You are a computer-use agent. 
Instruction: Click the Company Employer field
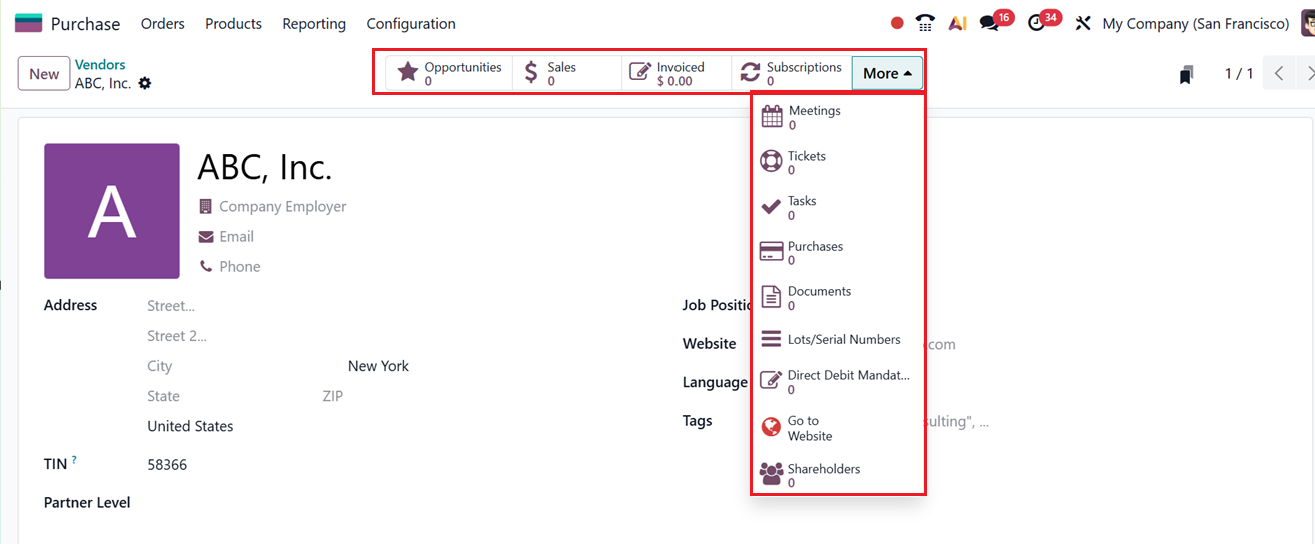coord(283,207)
